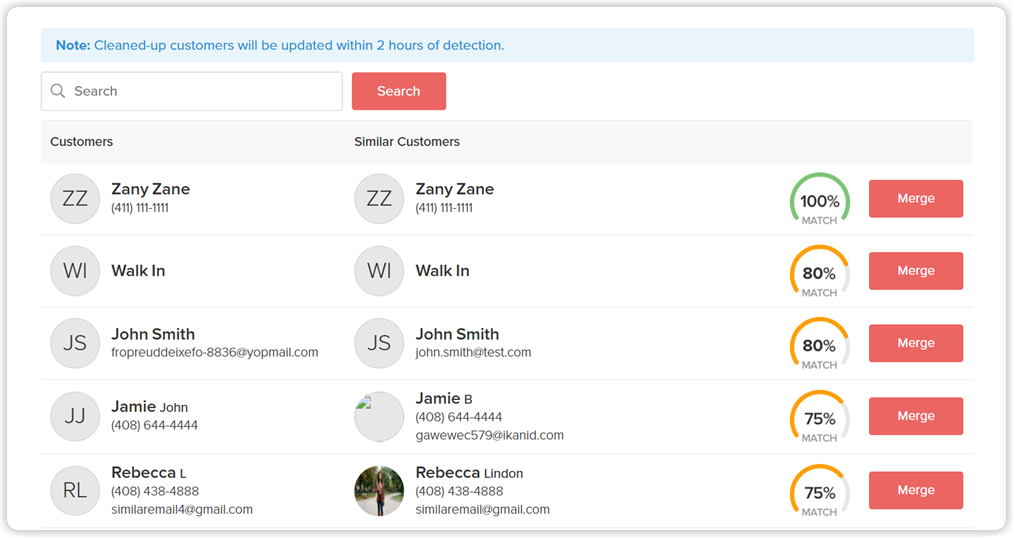1014x538 pixels.
Task: Click email fropreuddeixefo-8836@yopmail.com
Action: tap(215, 352)
